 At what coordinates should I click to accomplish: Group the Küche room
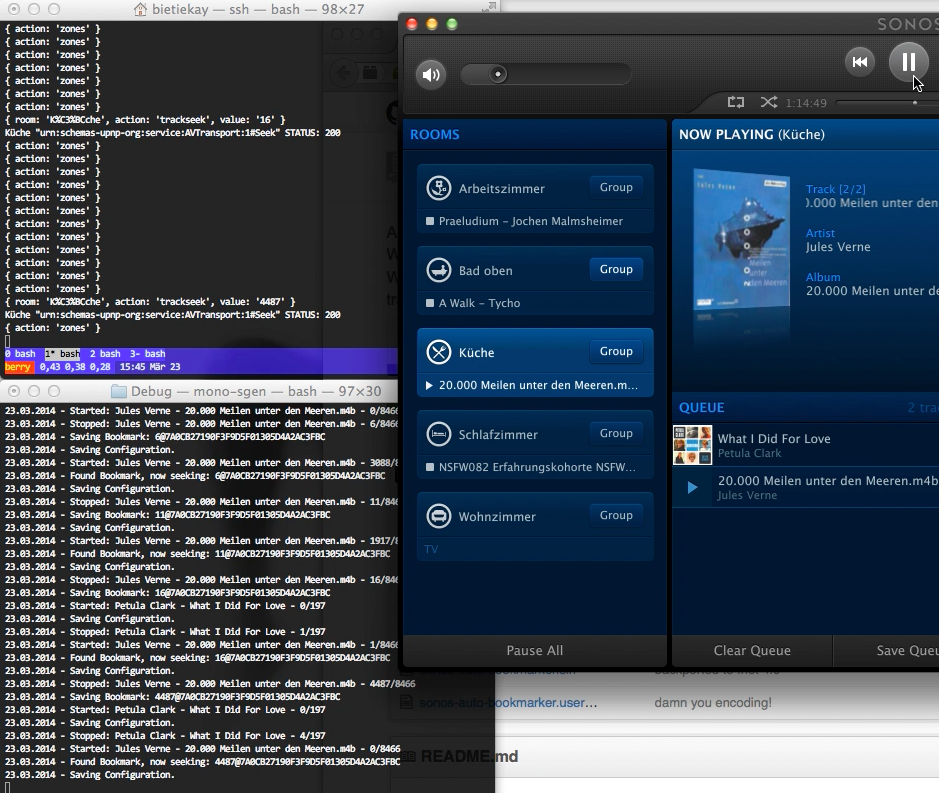click(x=616, y=352)
